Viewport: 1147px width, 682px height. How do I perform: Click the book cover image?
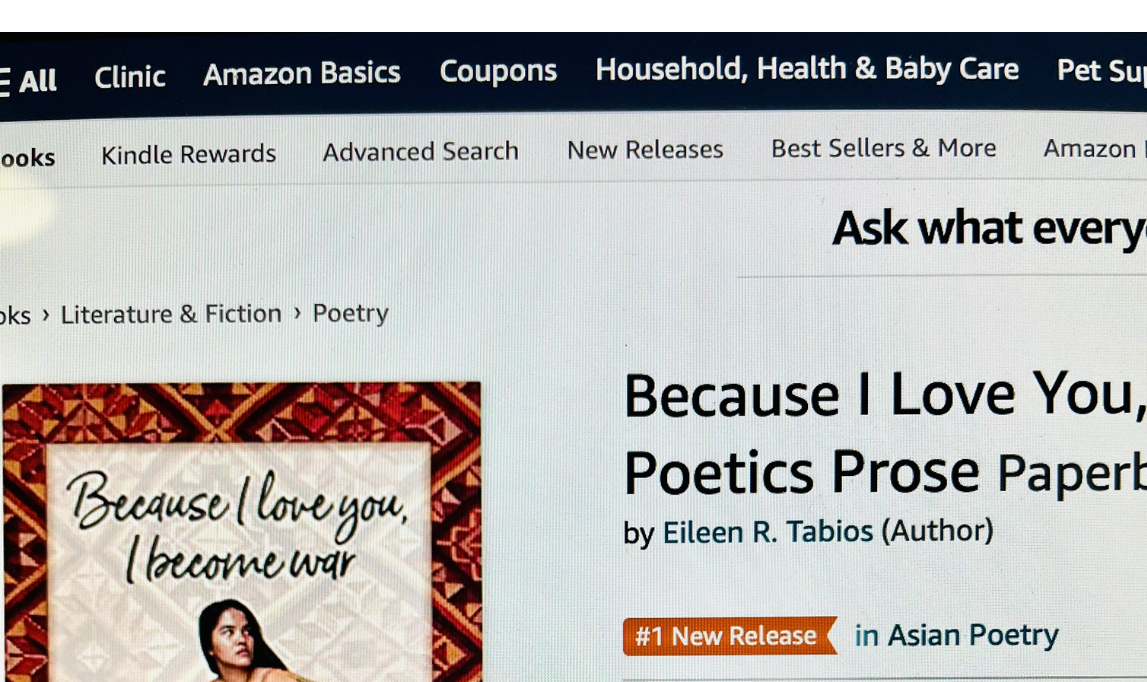pyautogui.click(x=242, y=530)
